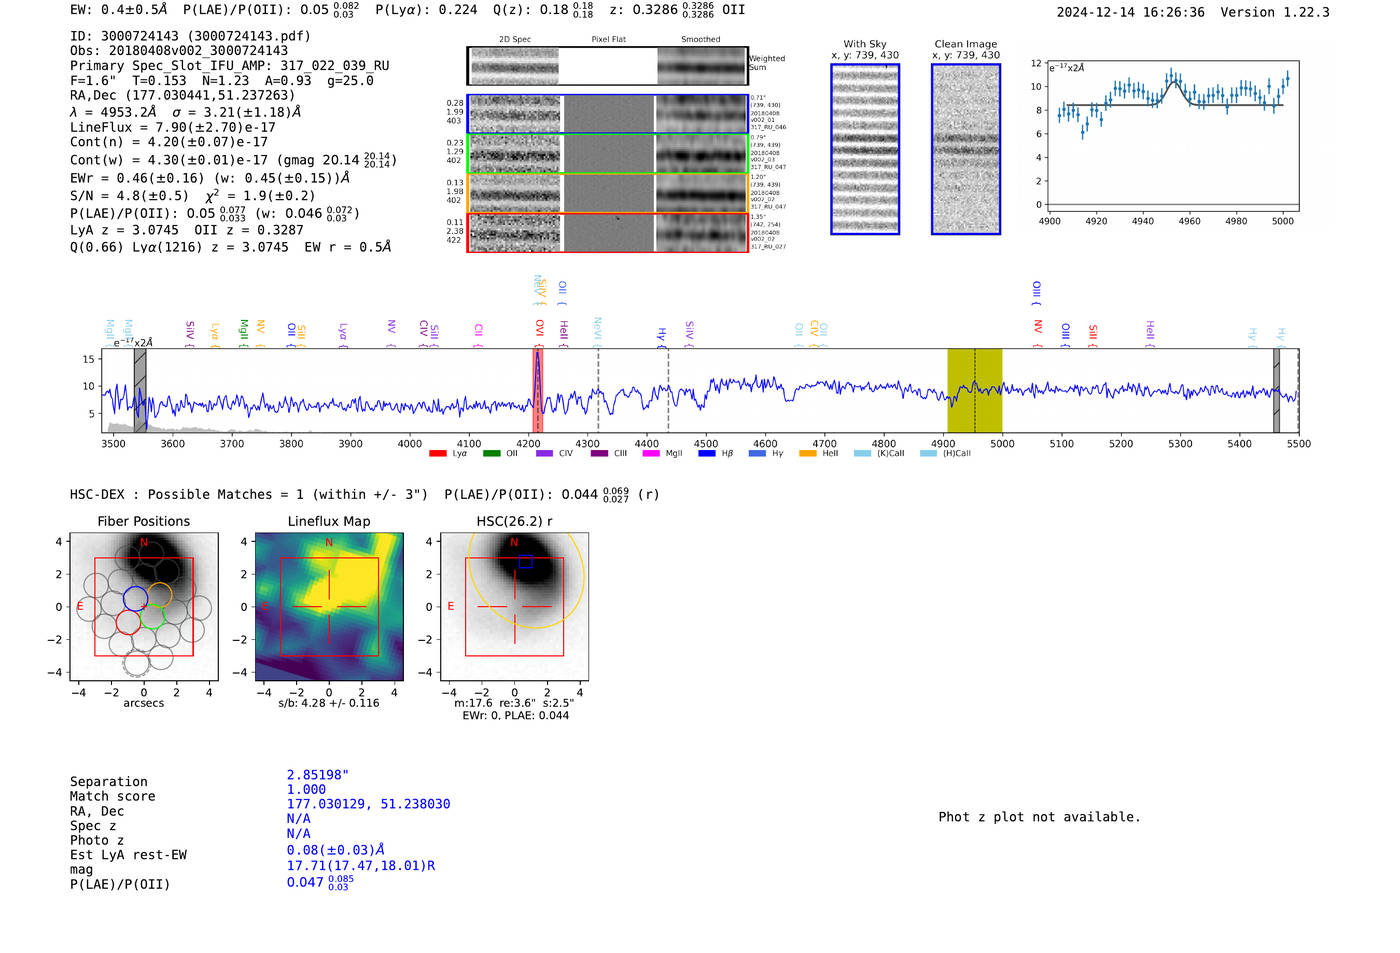Click the Weighted Sum 2D spectrum strip

coord(607,66)
